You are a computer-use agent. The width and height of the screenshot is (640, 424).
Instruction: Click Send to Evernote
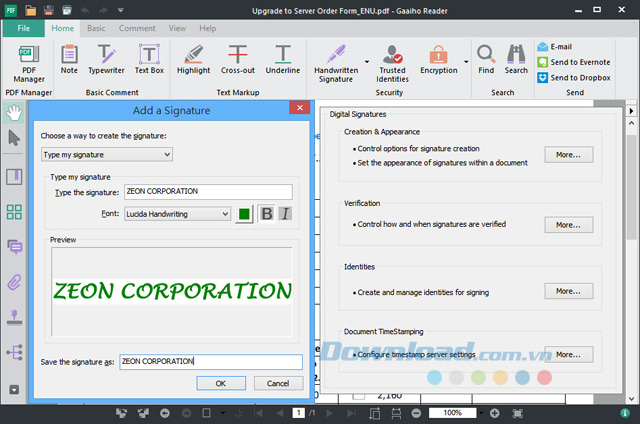[574, 62]
